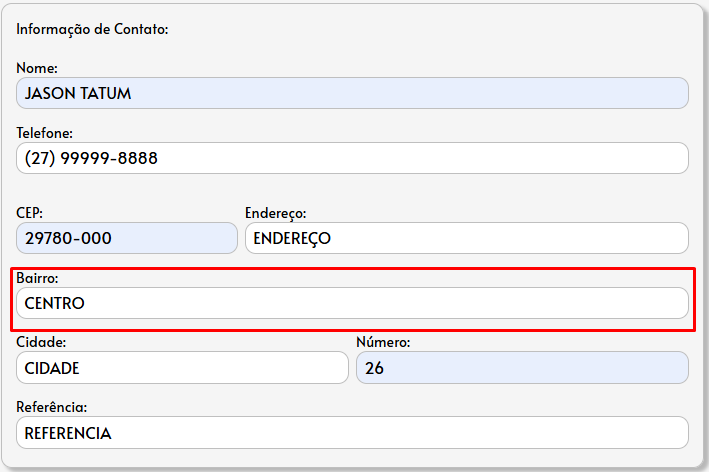Image resolution: width=709 pixels, height=472 pixels.
Task: Click the Referência input field
Action: [352, 433]
